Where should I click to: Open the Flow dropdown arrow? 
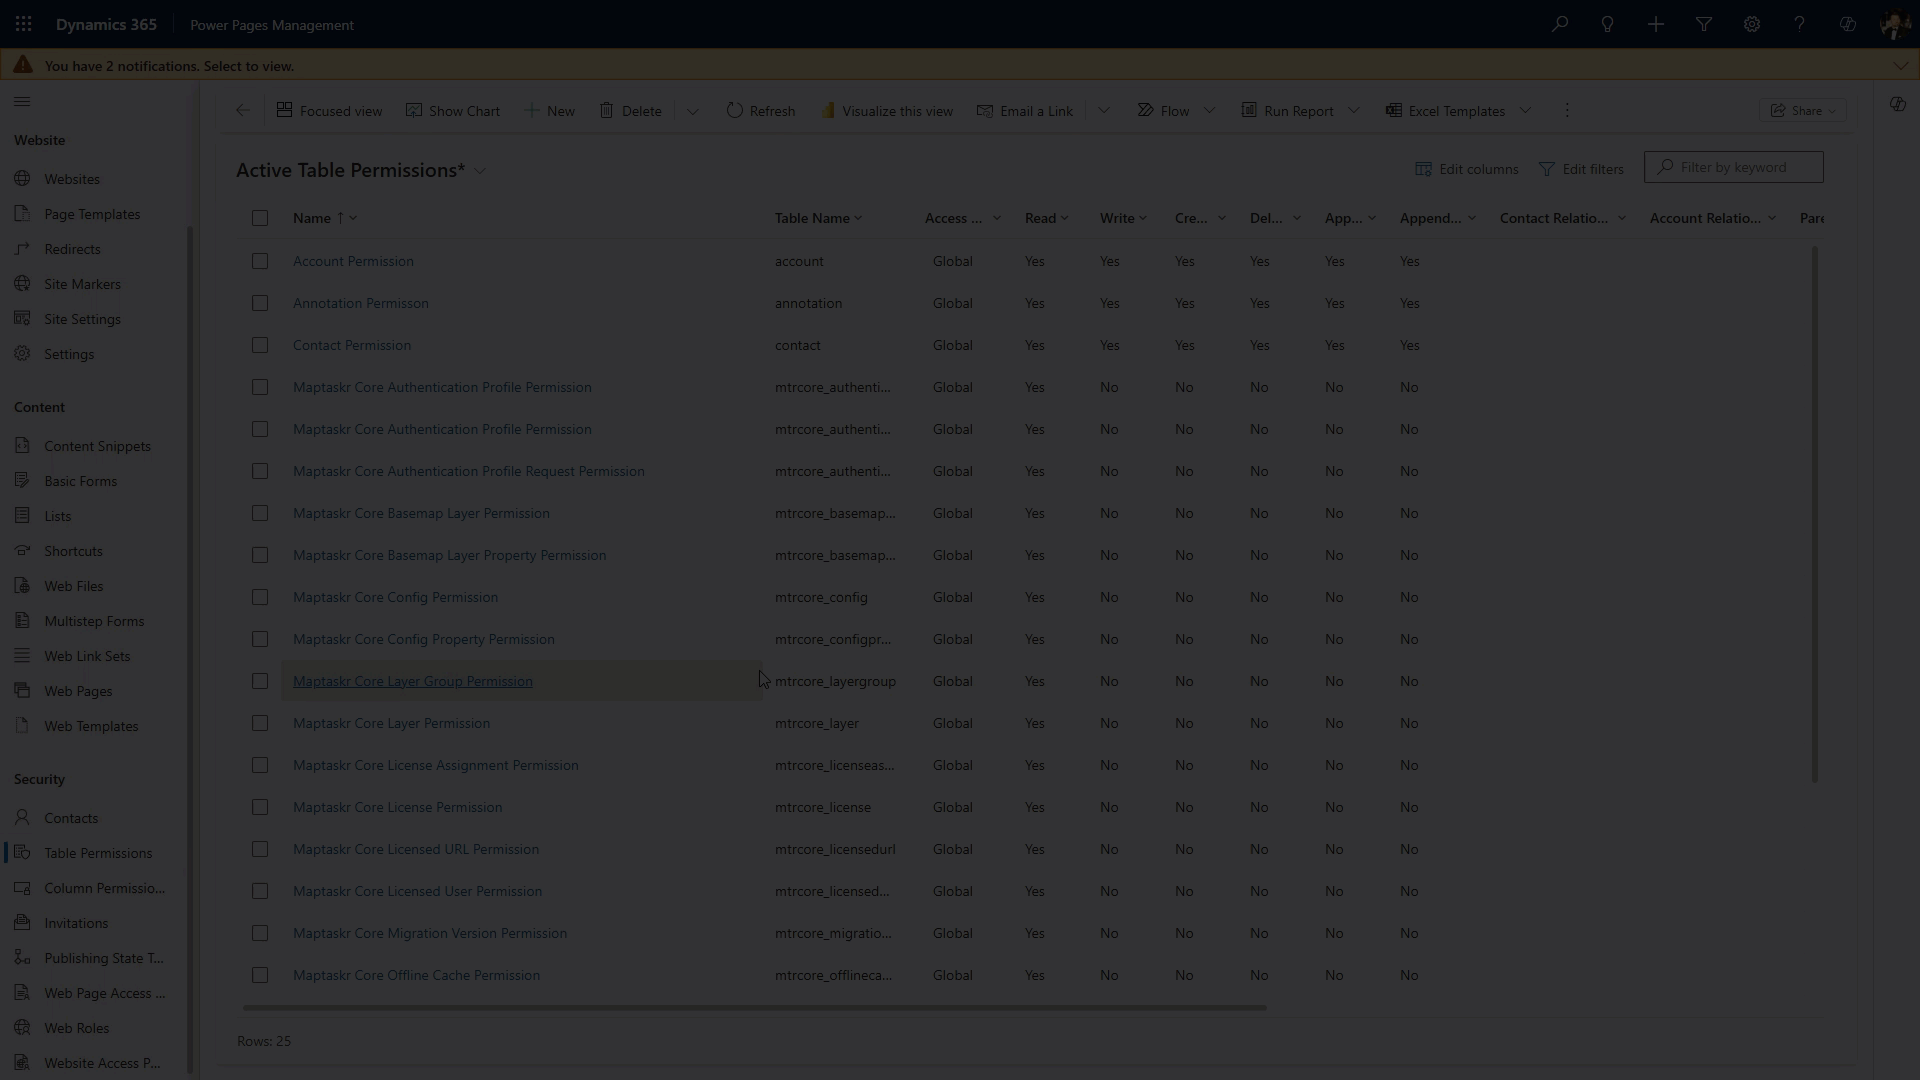point(1210,110)
